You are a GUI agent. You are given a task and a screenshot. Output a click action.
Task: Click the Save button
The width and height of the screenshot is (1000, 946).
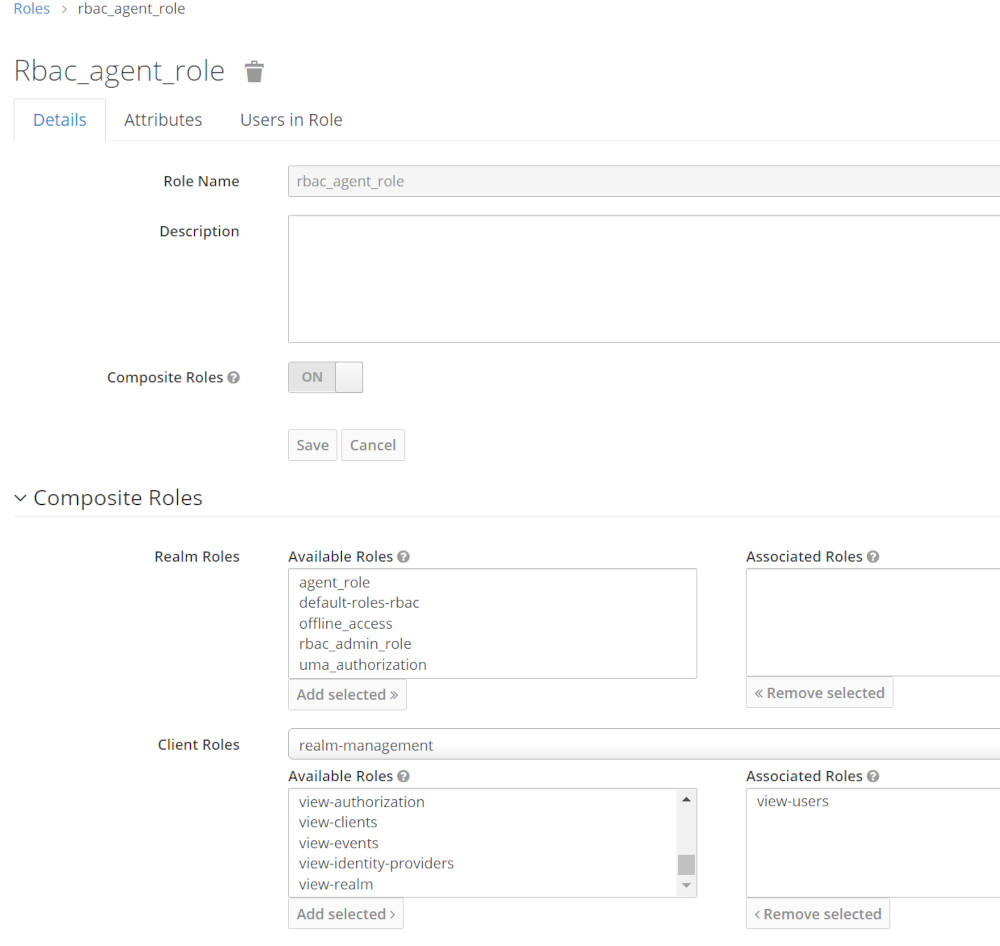tap(312, 445)
